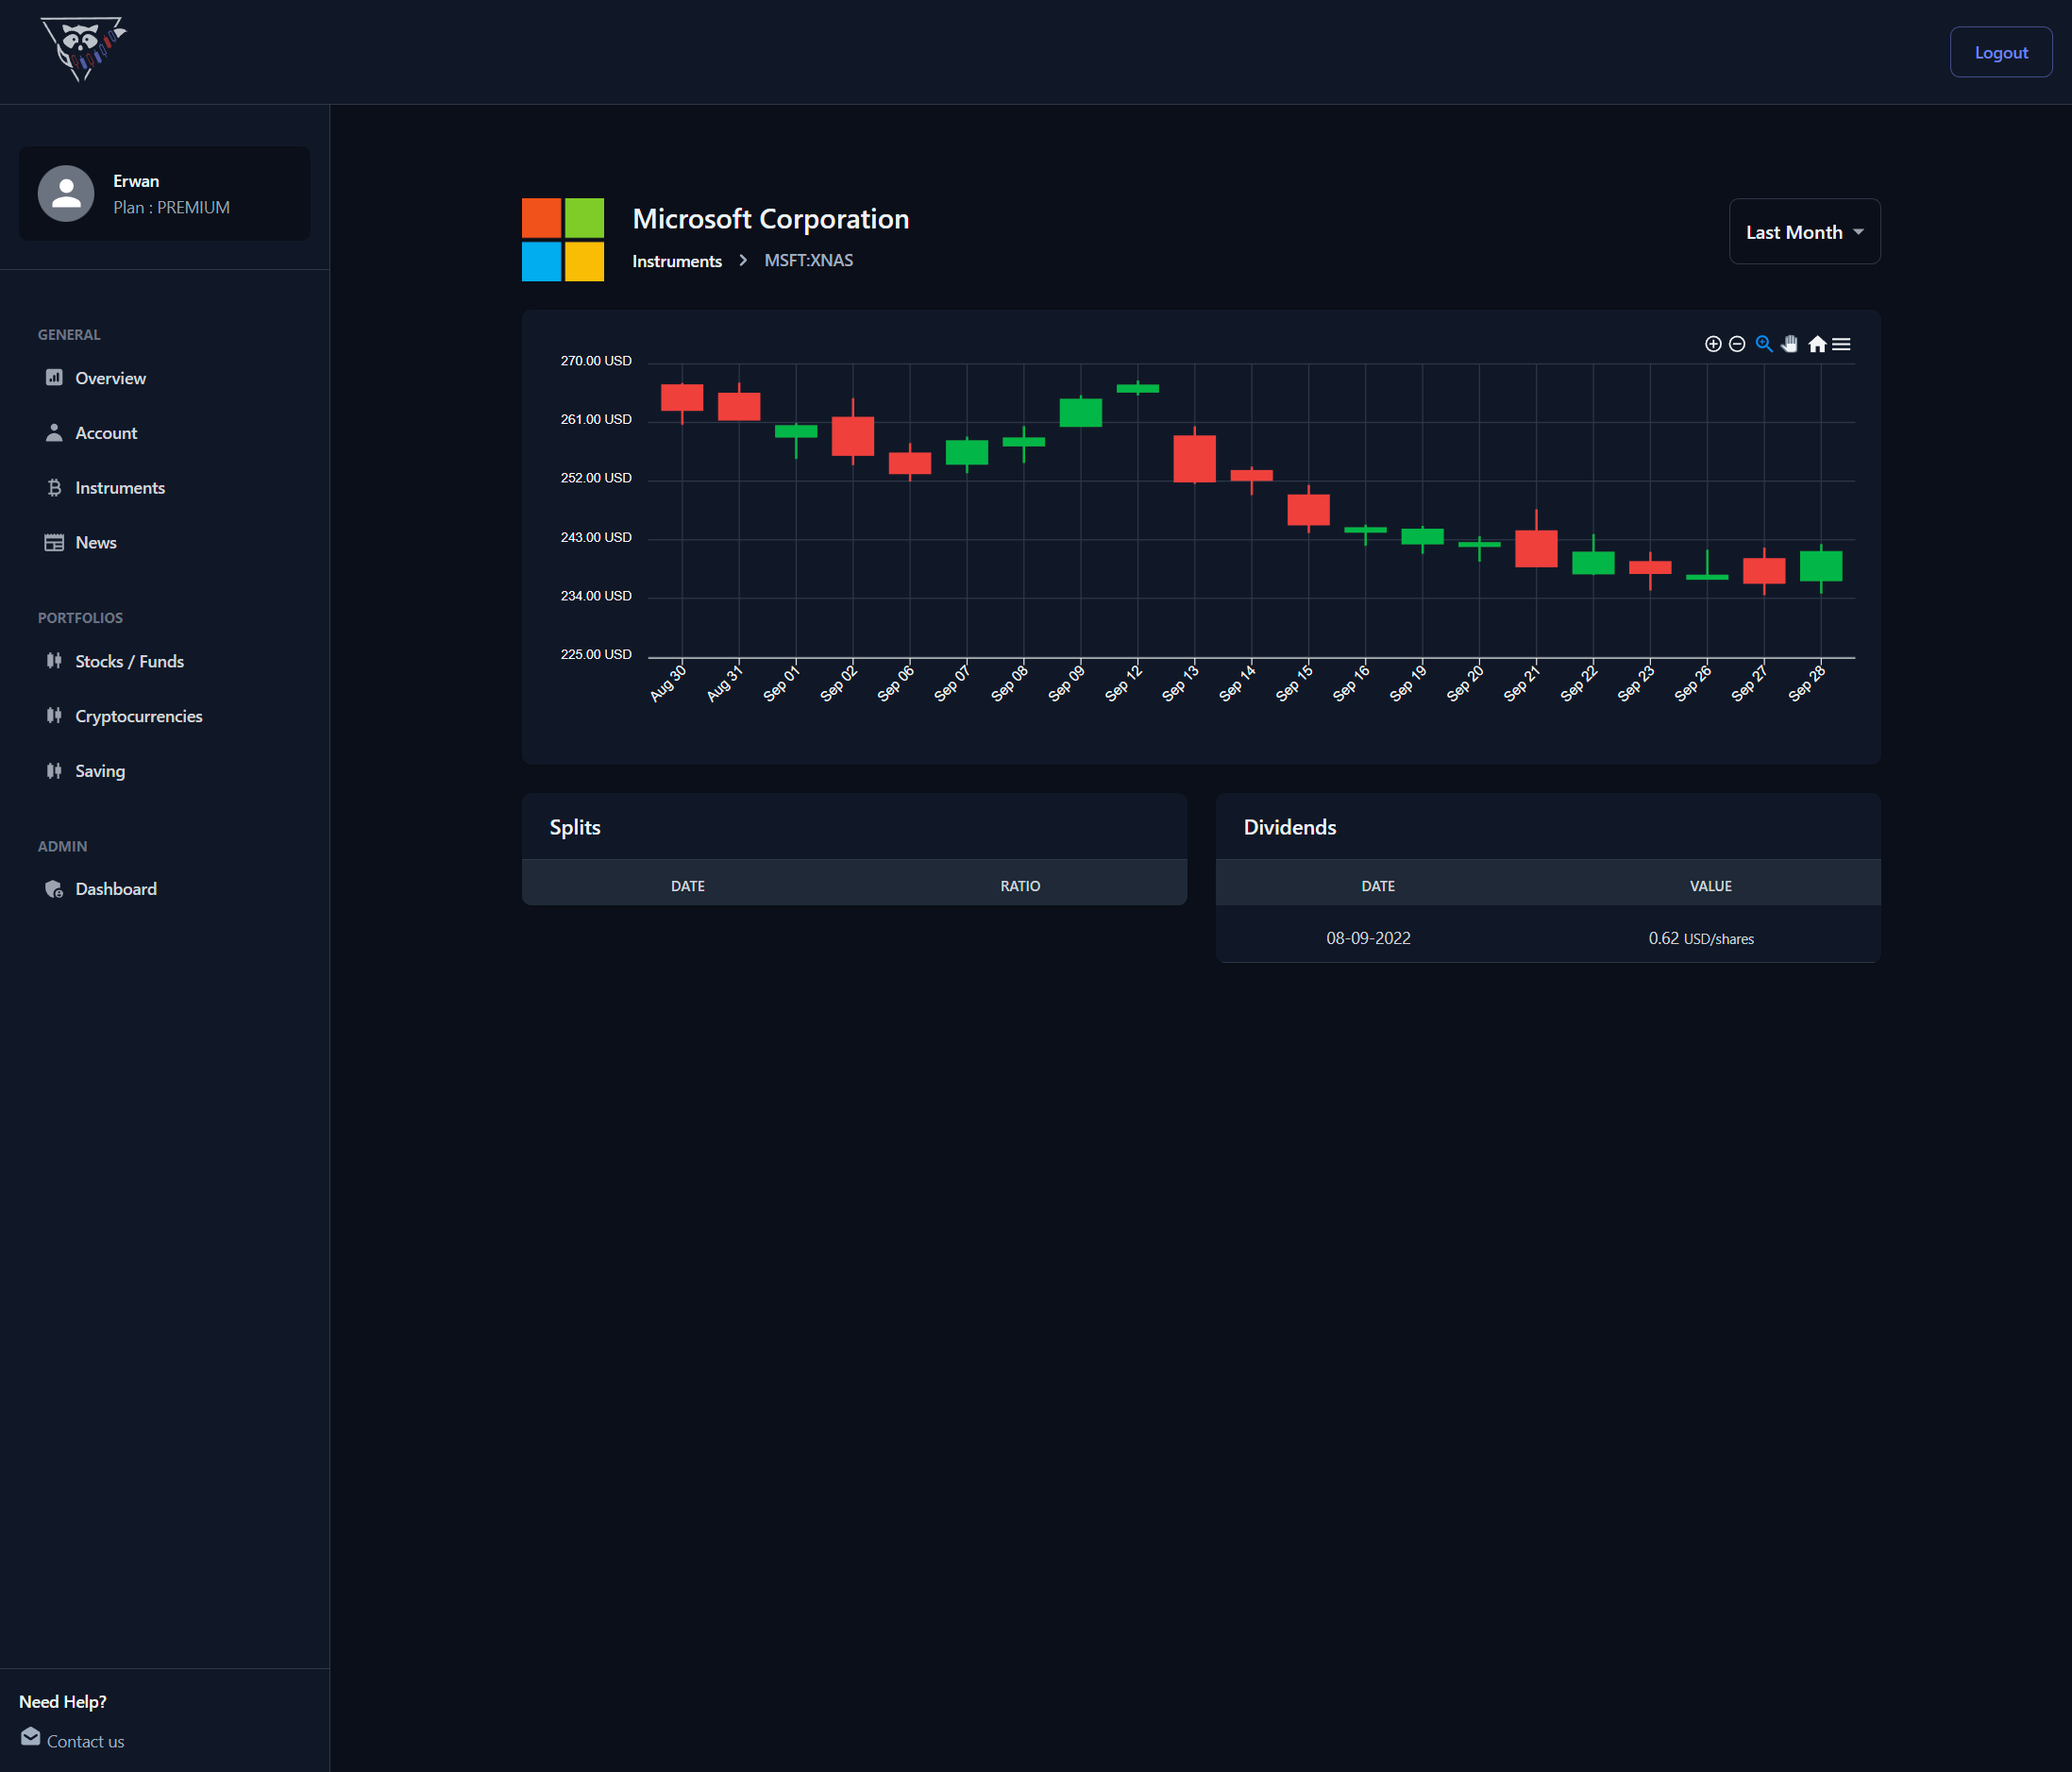Screen dimensions: 2072x1772
Task: Go to the Account page
Action: (x=106, y=433)
